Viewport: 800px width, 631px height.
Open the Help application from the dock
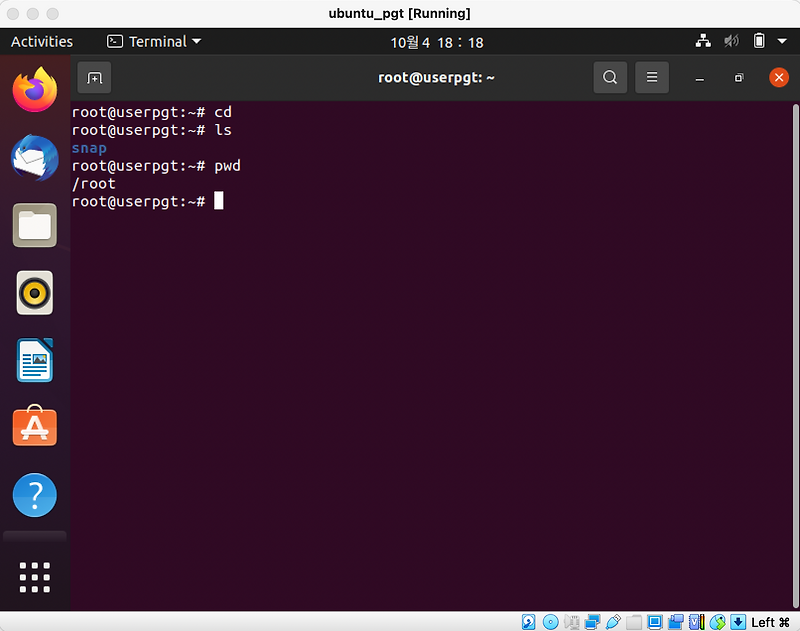coord(34,494)
